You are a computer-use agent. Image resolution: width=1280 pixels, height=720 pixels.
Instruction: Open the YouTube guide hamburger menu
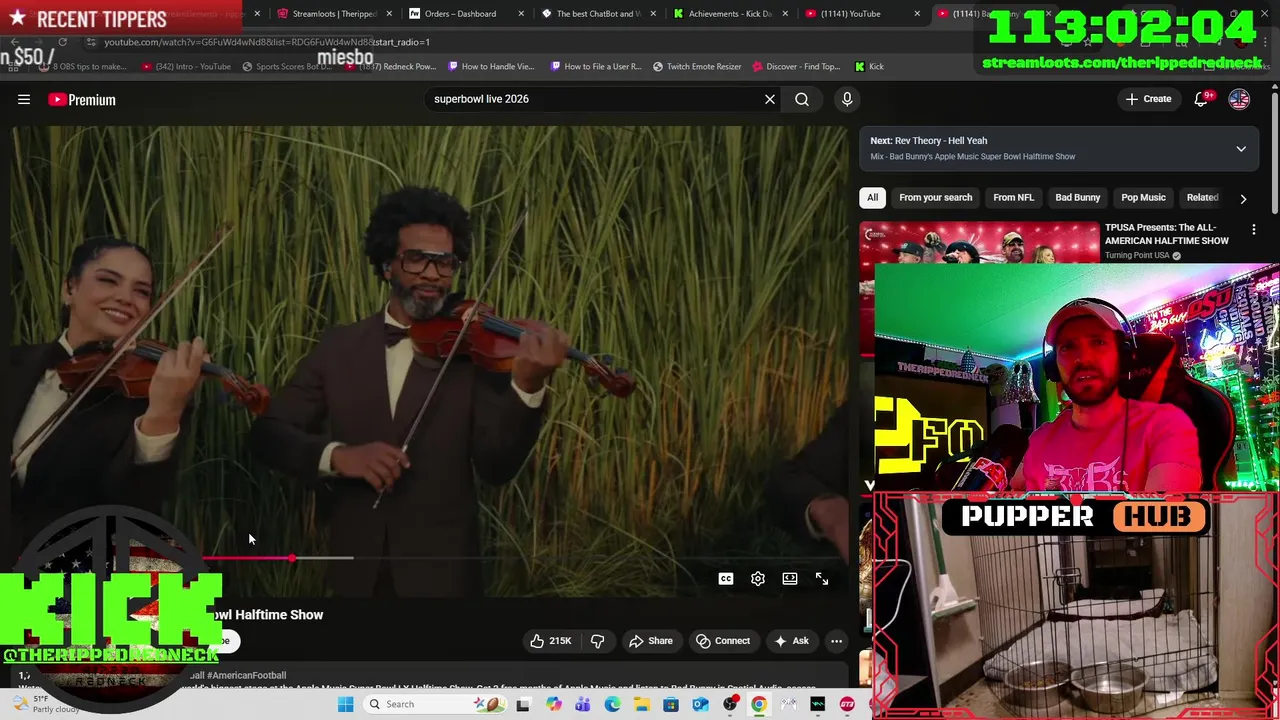(x=24, y=99)
